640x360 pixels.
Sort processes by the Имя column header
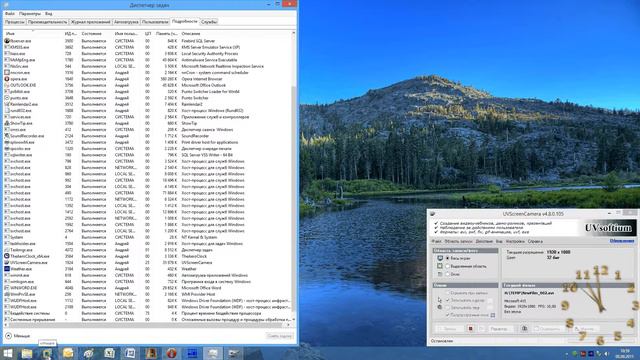coord(33,33)
